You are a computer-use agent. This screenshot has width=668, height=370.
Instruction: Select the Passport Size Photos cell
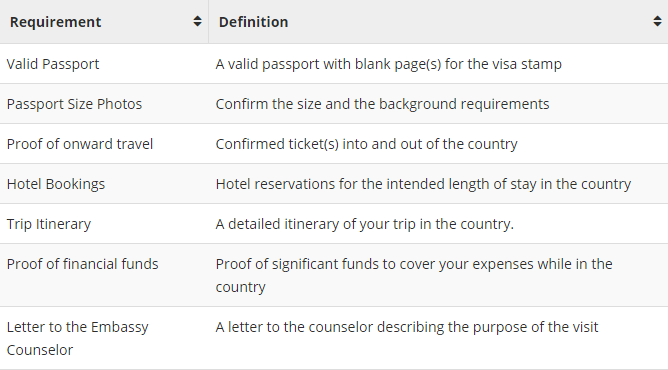coord(104,104)
